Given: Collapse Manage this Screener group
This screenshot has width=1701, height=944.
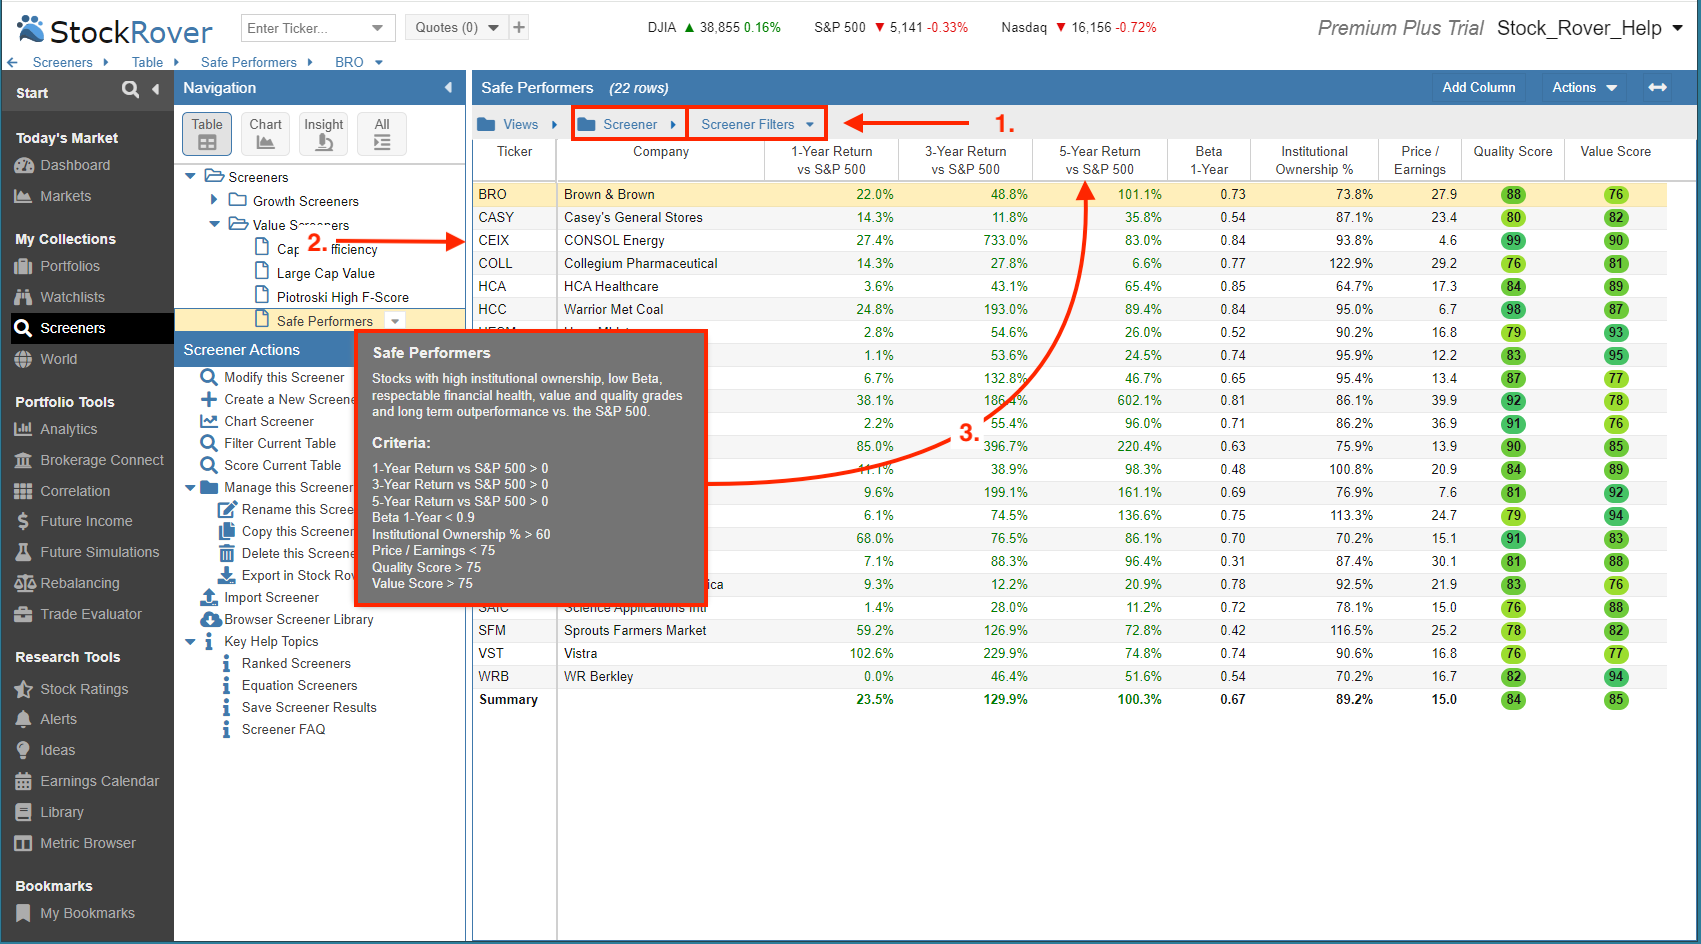Looking at the screenshot, I should [x=190, y=488].
